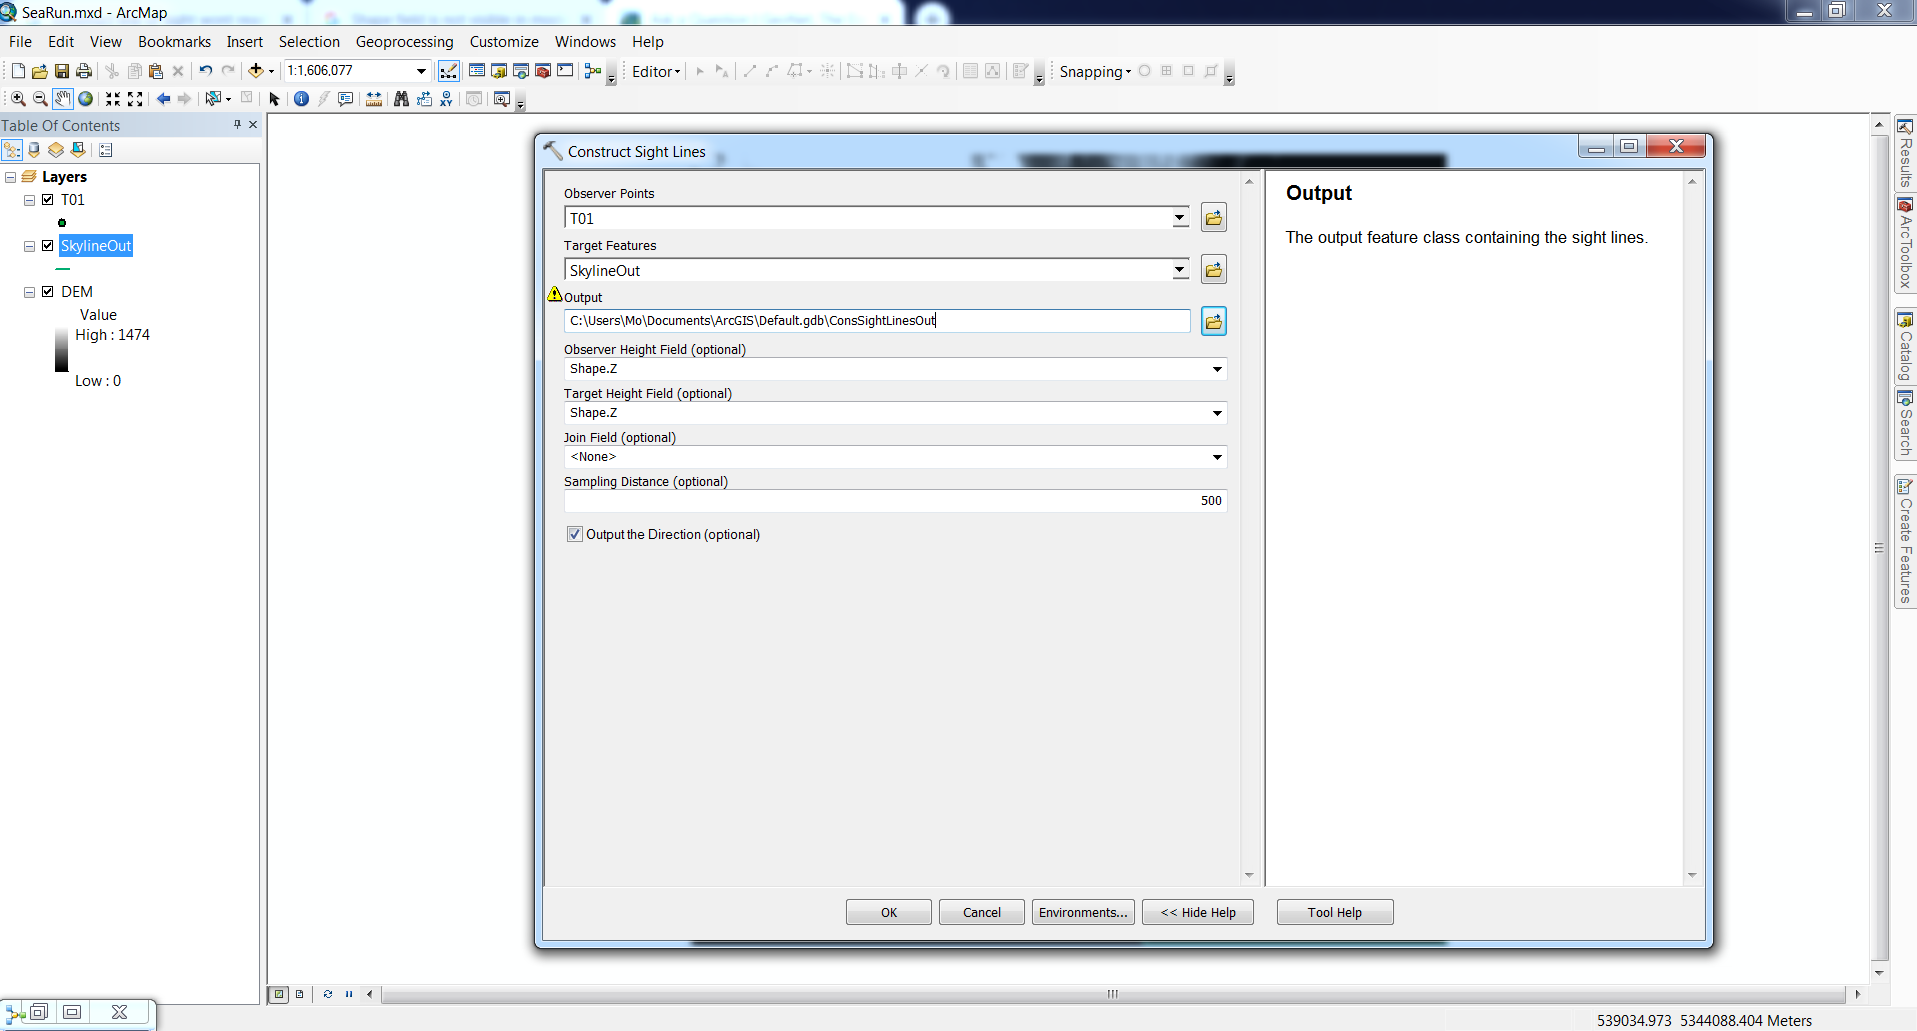
Task: Click the Add Data plus icon
Action: point(256,71)
